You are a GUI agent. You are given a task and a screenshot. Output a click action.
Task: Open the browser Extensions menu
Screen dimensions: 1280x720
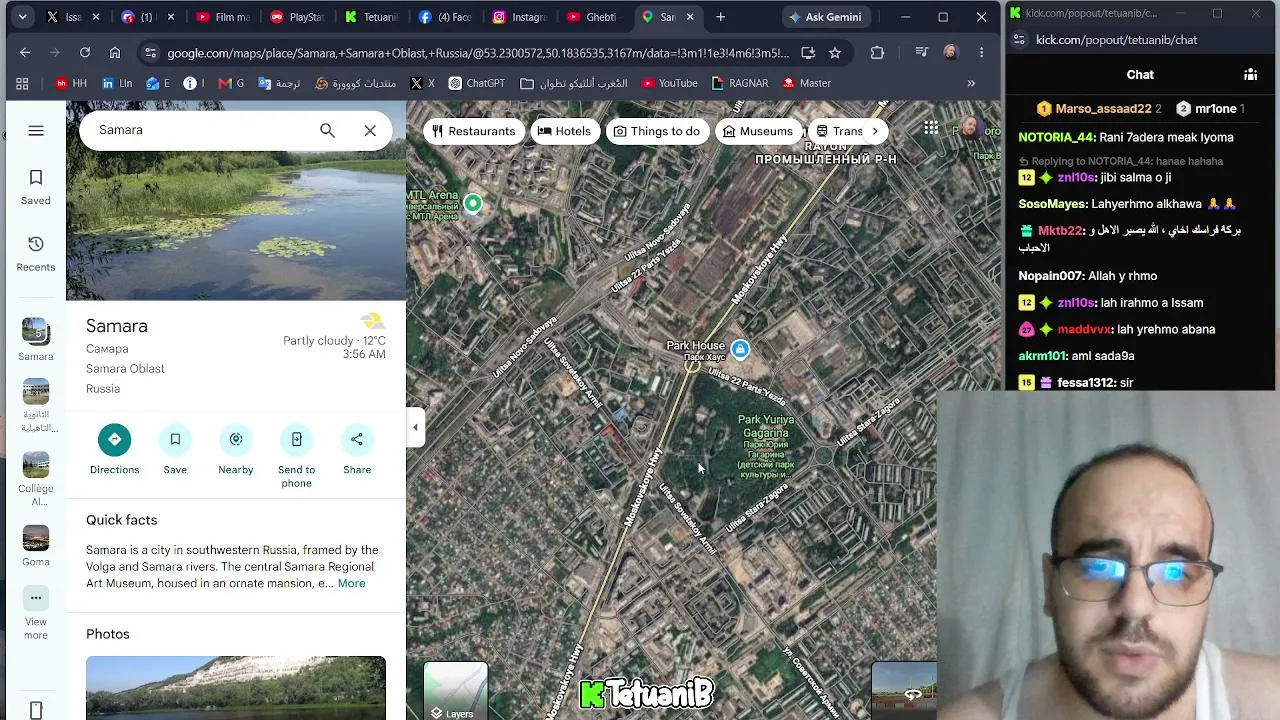coord(877,53)
